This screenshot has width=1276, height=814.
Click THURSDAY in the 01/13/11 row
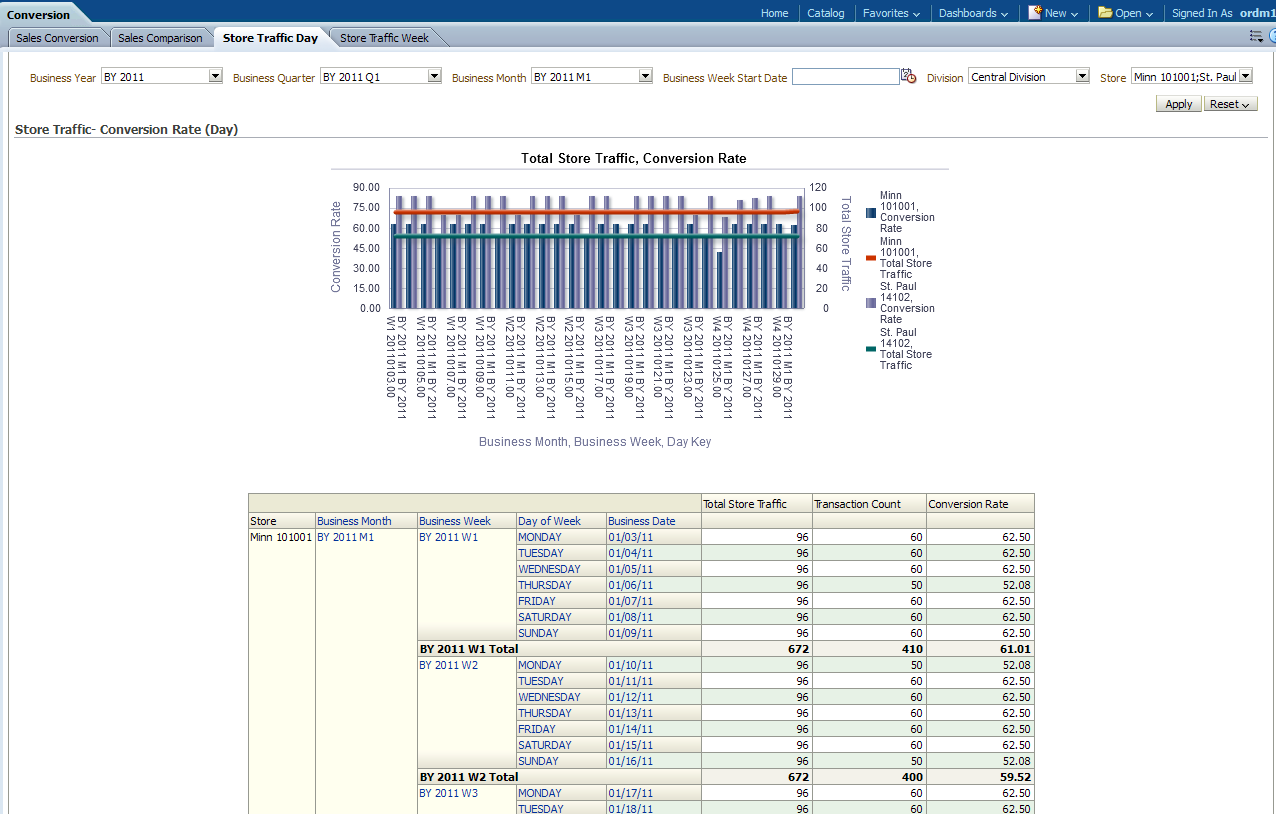(545, 713)
